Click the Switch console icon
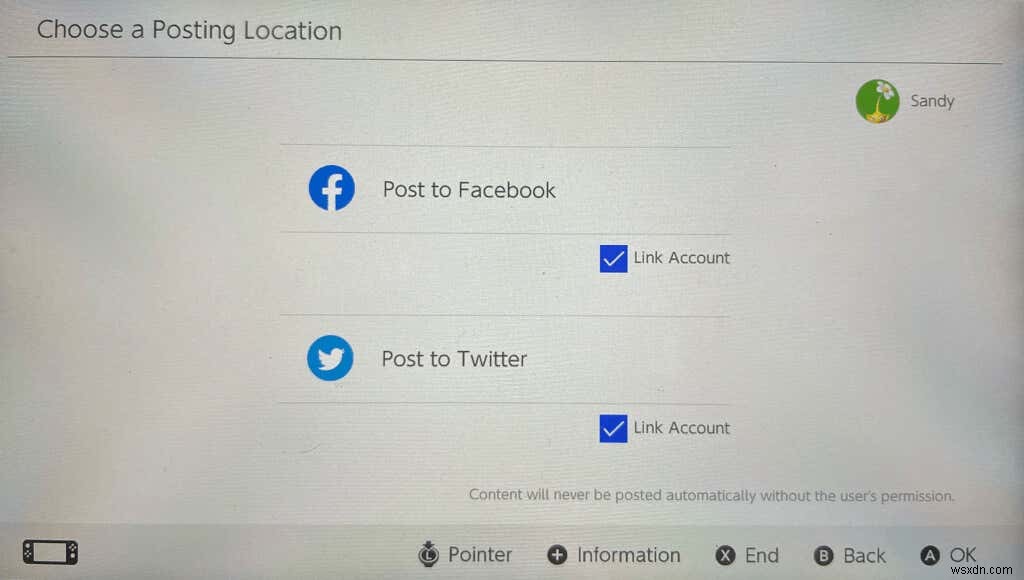 pos(50,552)
